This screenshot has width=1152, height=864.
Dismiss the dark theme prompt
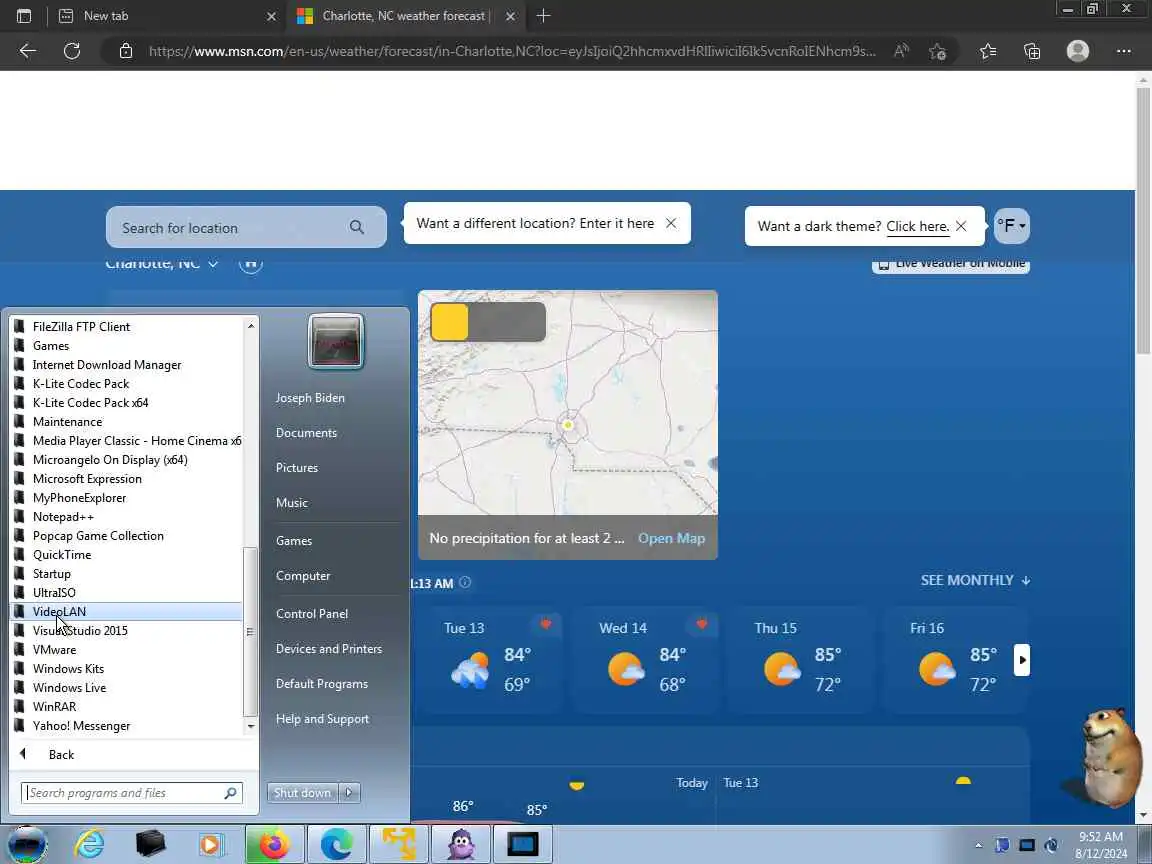click(961, 226)
